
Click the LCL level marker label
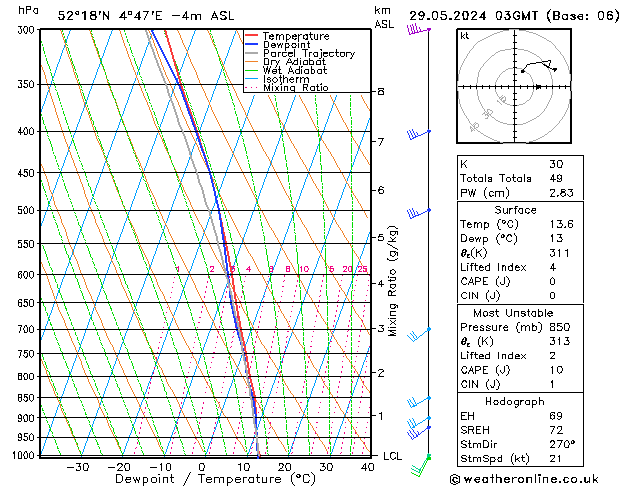392,456
